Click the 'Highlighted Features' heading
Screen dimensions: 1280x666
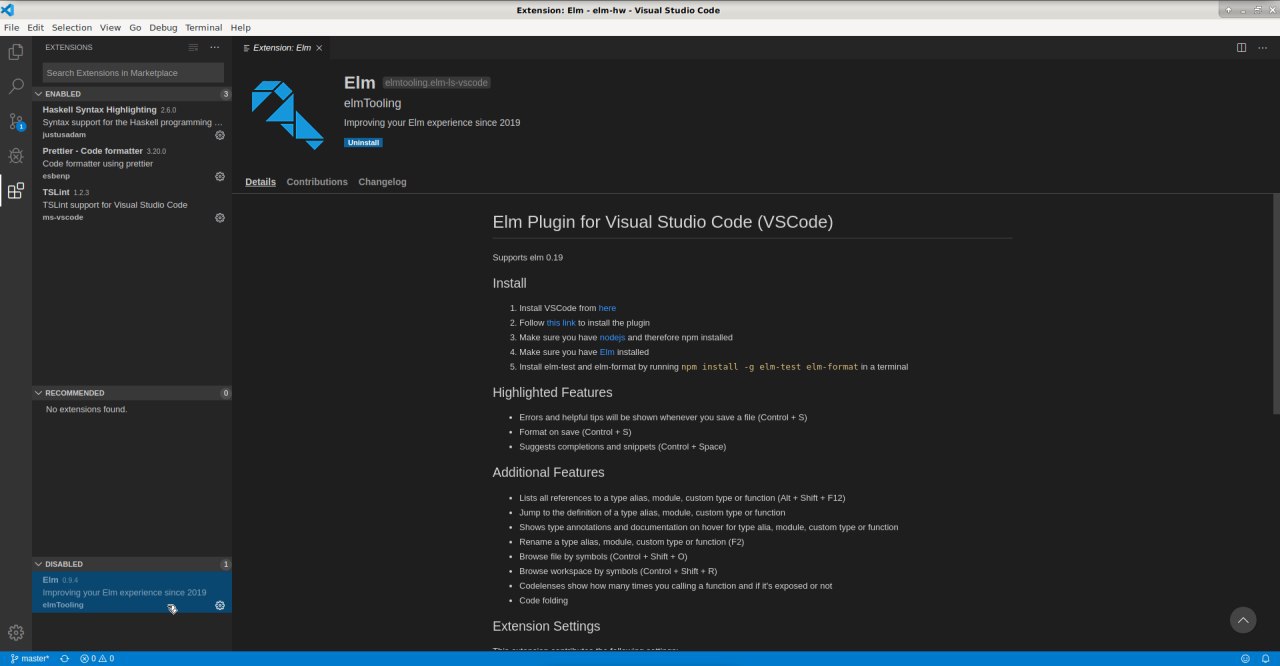552,392
